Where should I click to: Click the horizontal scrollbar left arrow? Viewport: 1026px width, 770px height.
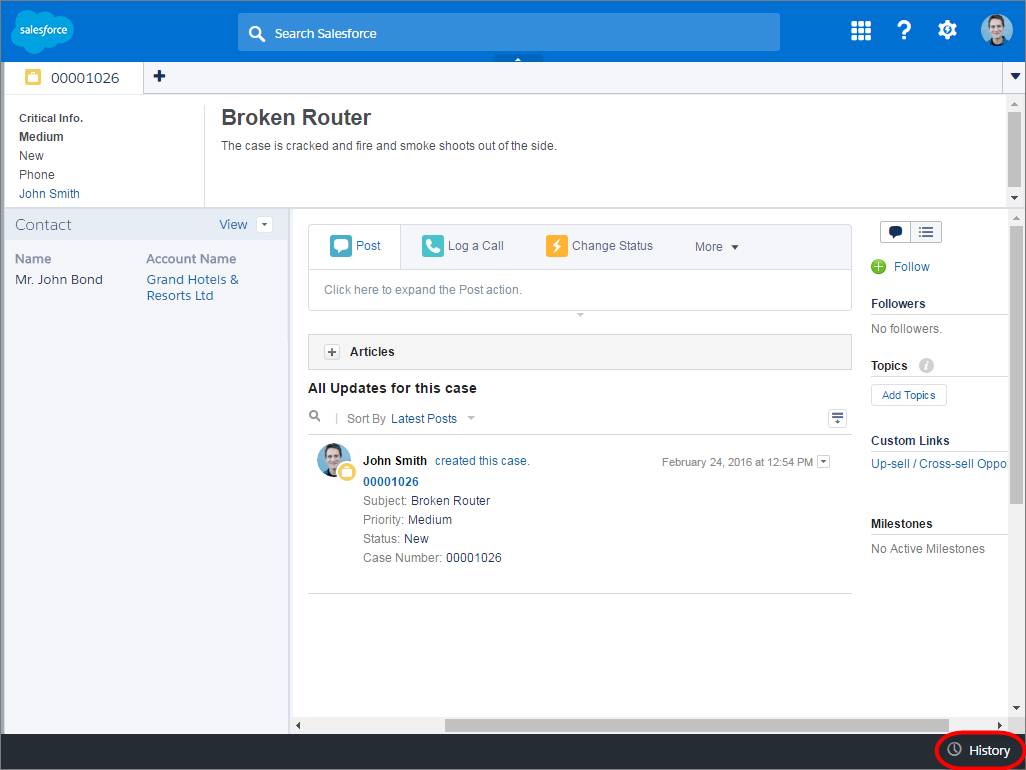(298, 726)
